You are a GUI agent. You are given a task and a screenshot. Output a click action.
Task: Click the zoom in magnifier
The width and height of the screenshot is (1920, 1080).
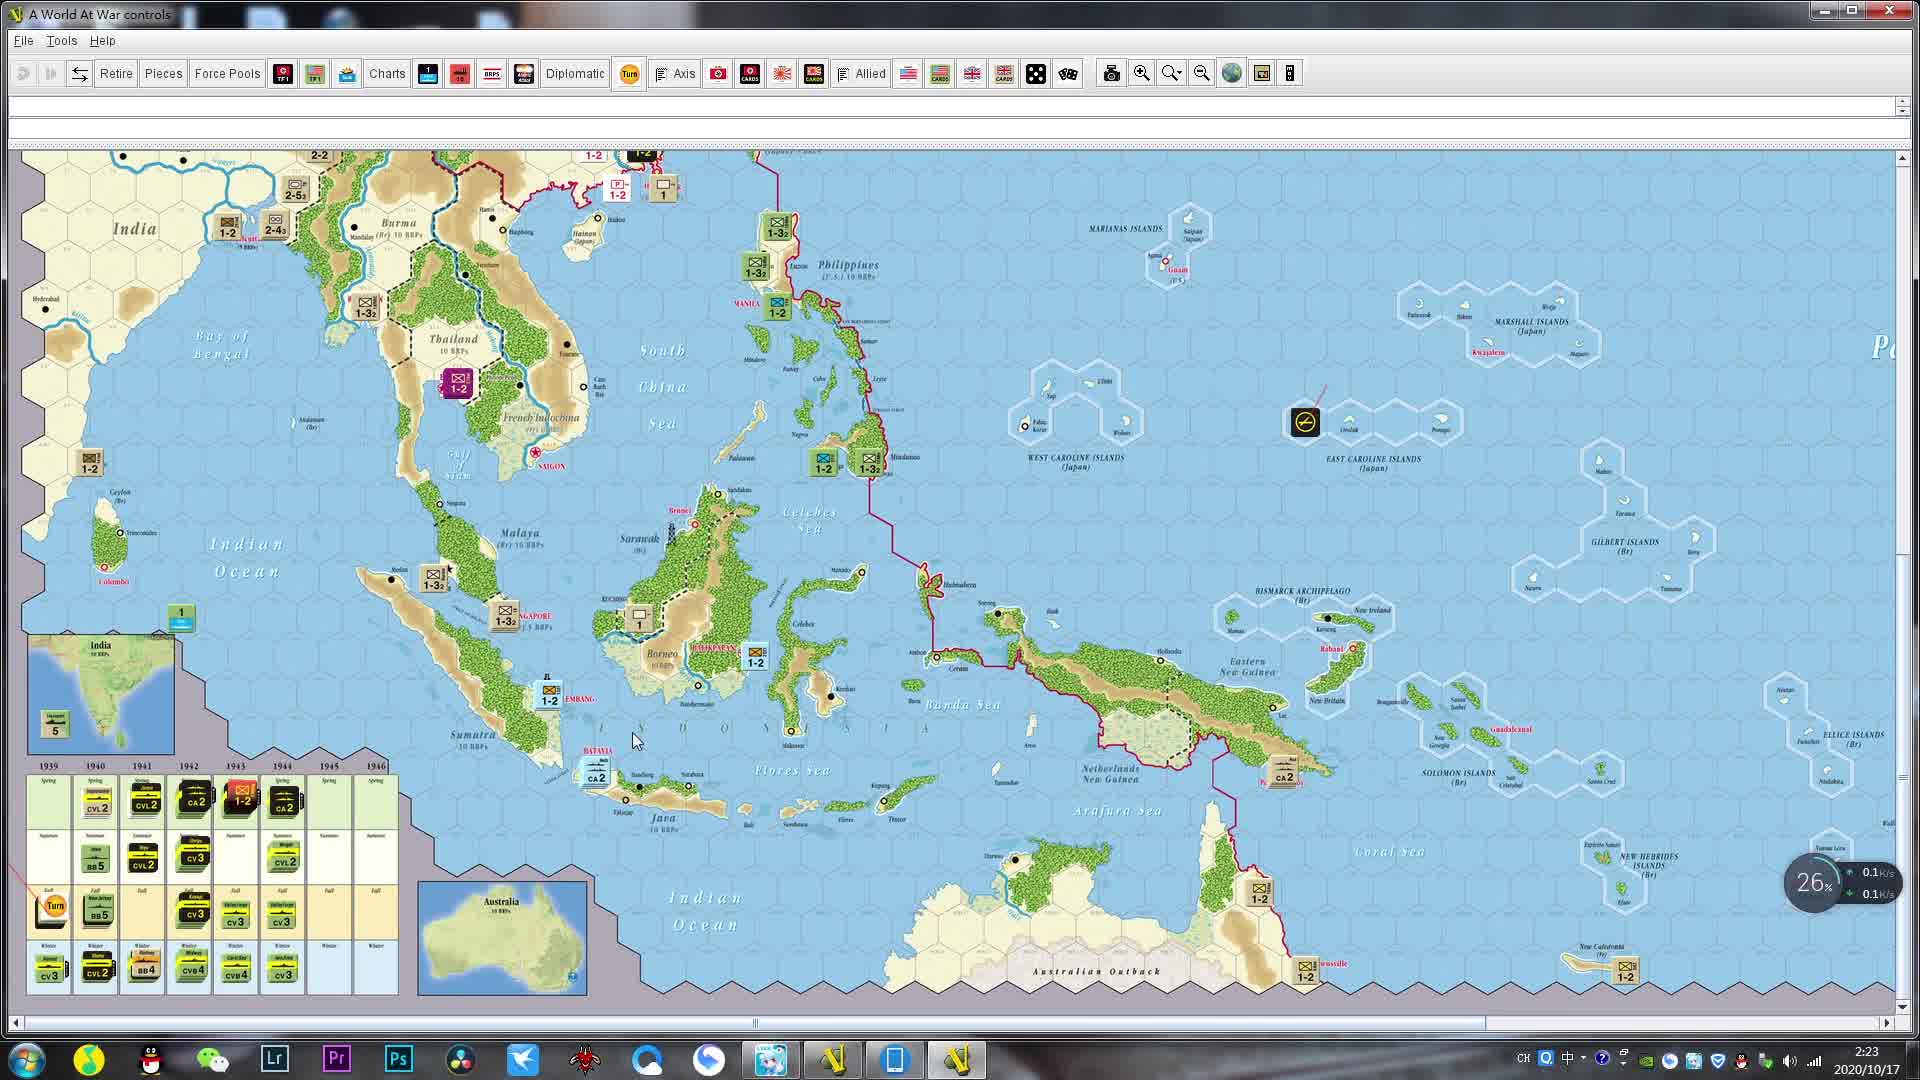tap(1141, 73)
